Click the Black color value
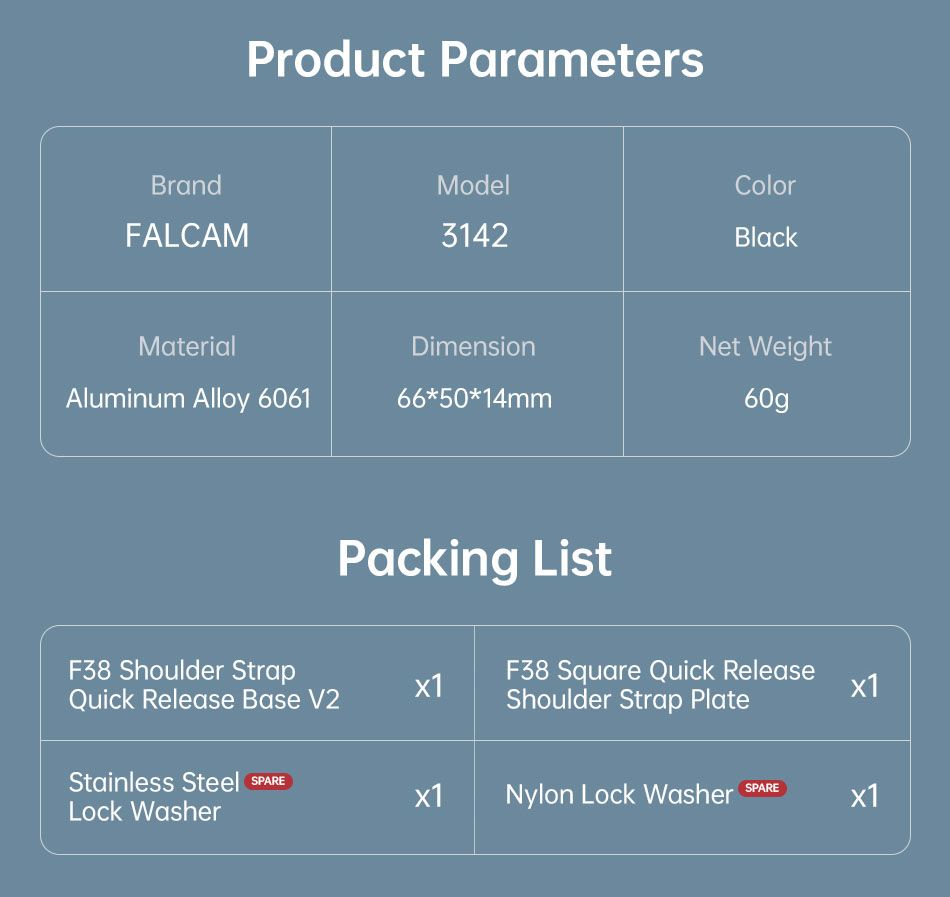Image resolution: width=950 pixels, height=897 pixels. [x=766, y=237]
